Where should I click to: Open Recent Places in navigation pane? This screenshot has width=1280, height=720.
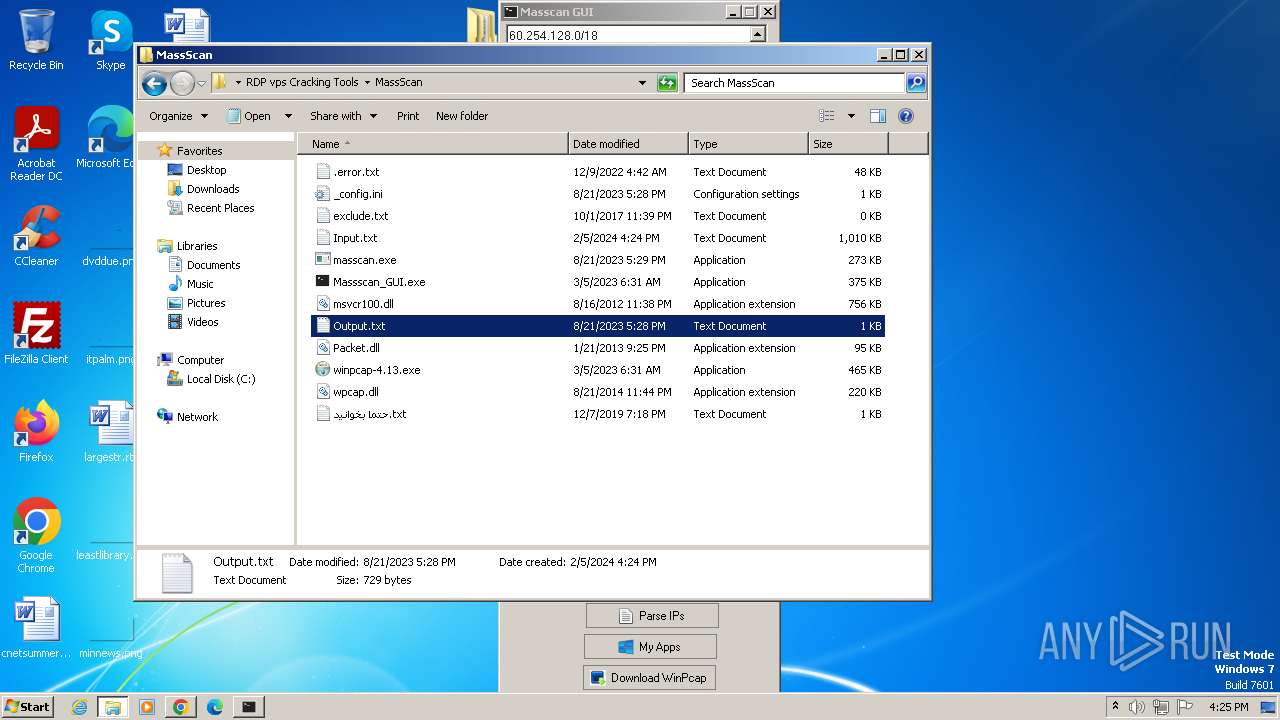click(x=221, y=208)
